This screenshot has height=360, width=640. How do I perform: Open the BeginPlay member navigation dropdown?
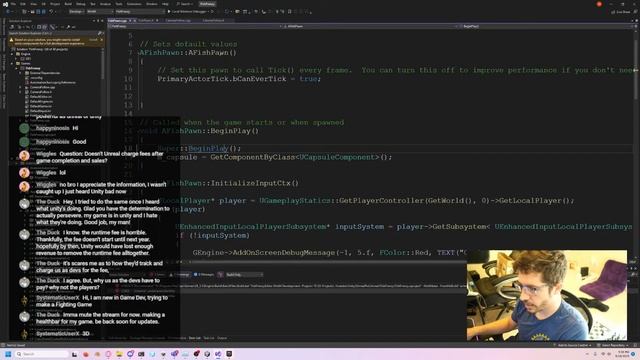[546, 26]
